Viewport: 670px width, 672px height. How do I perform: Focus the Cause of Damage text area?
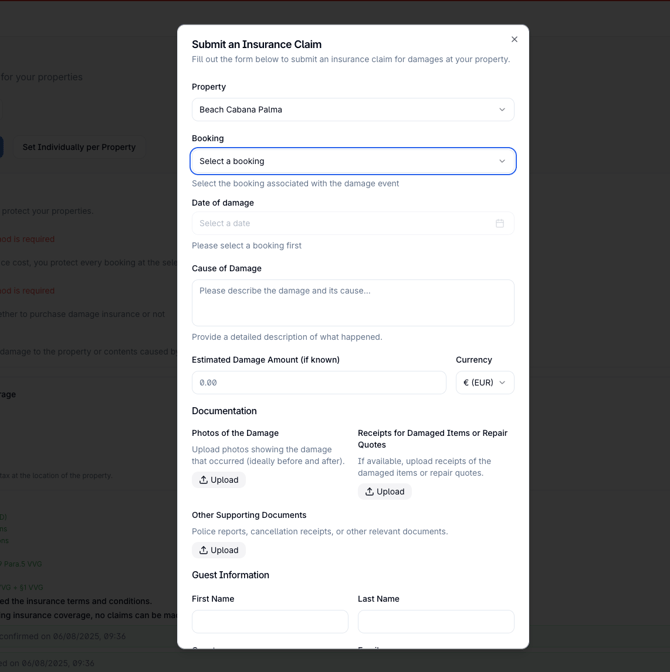coord(353,303)
